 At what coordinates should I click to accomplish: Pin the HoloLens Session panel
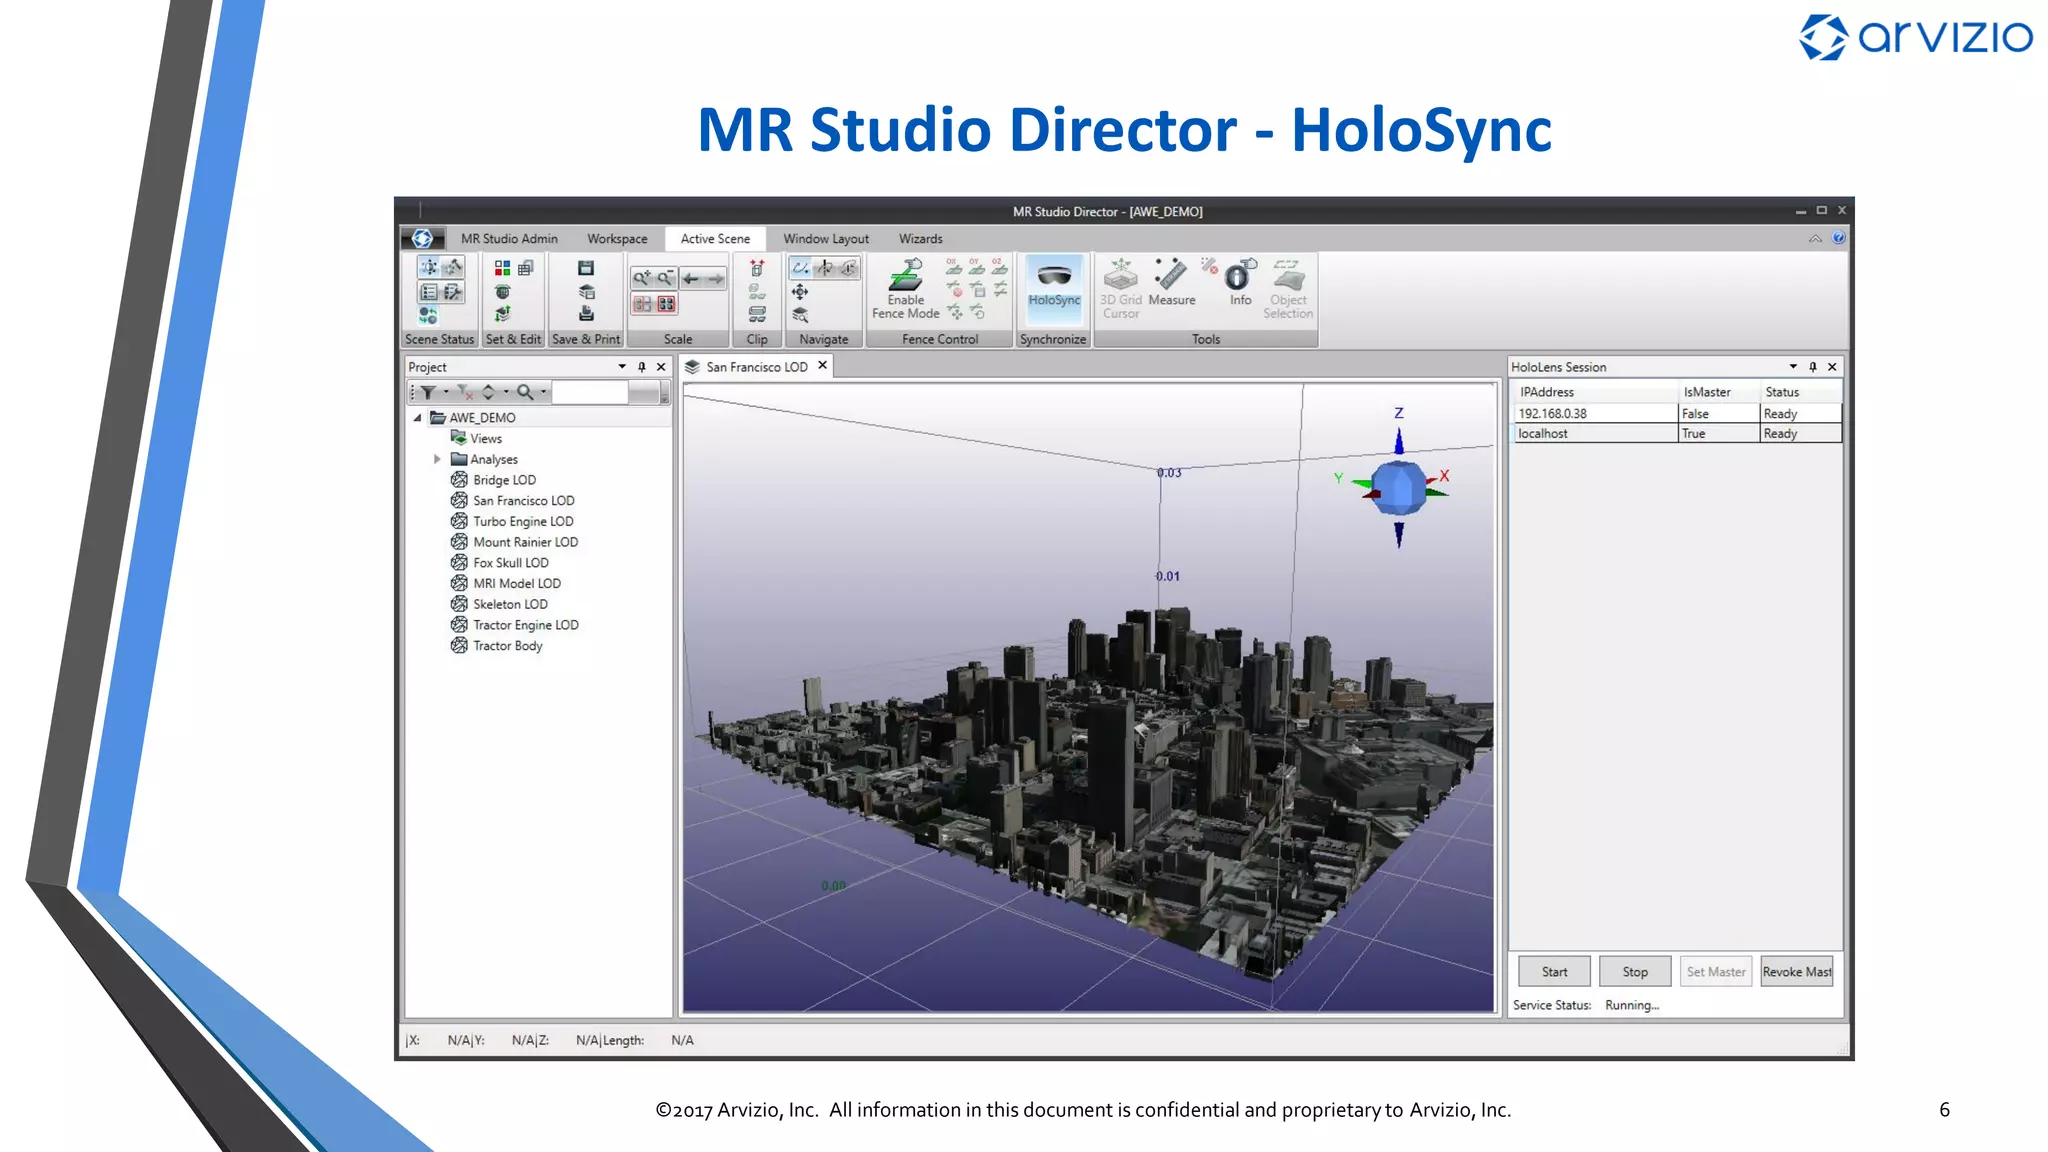(x=1813, y=367)
